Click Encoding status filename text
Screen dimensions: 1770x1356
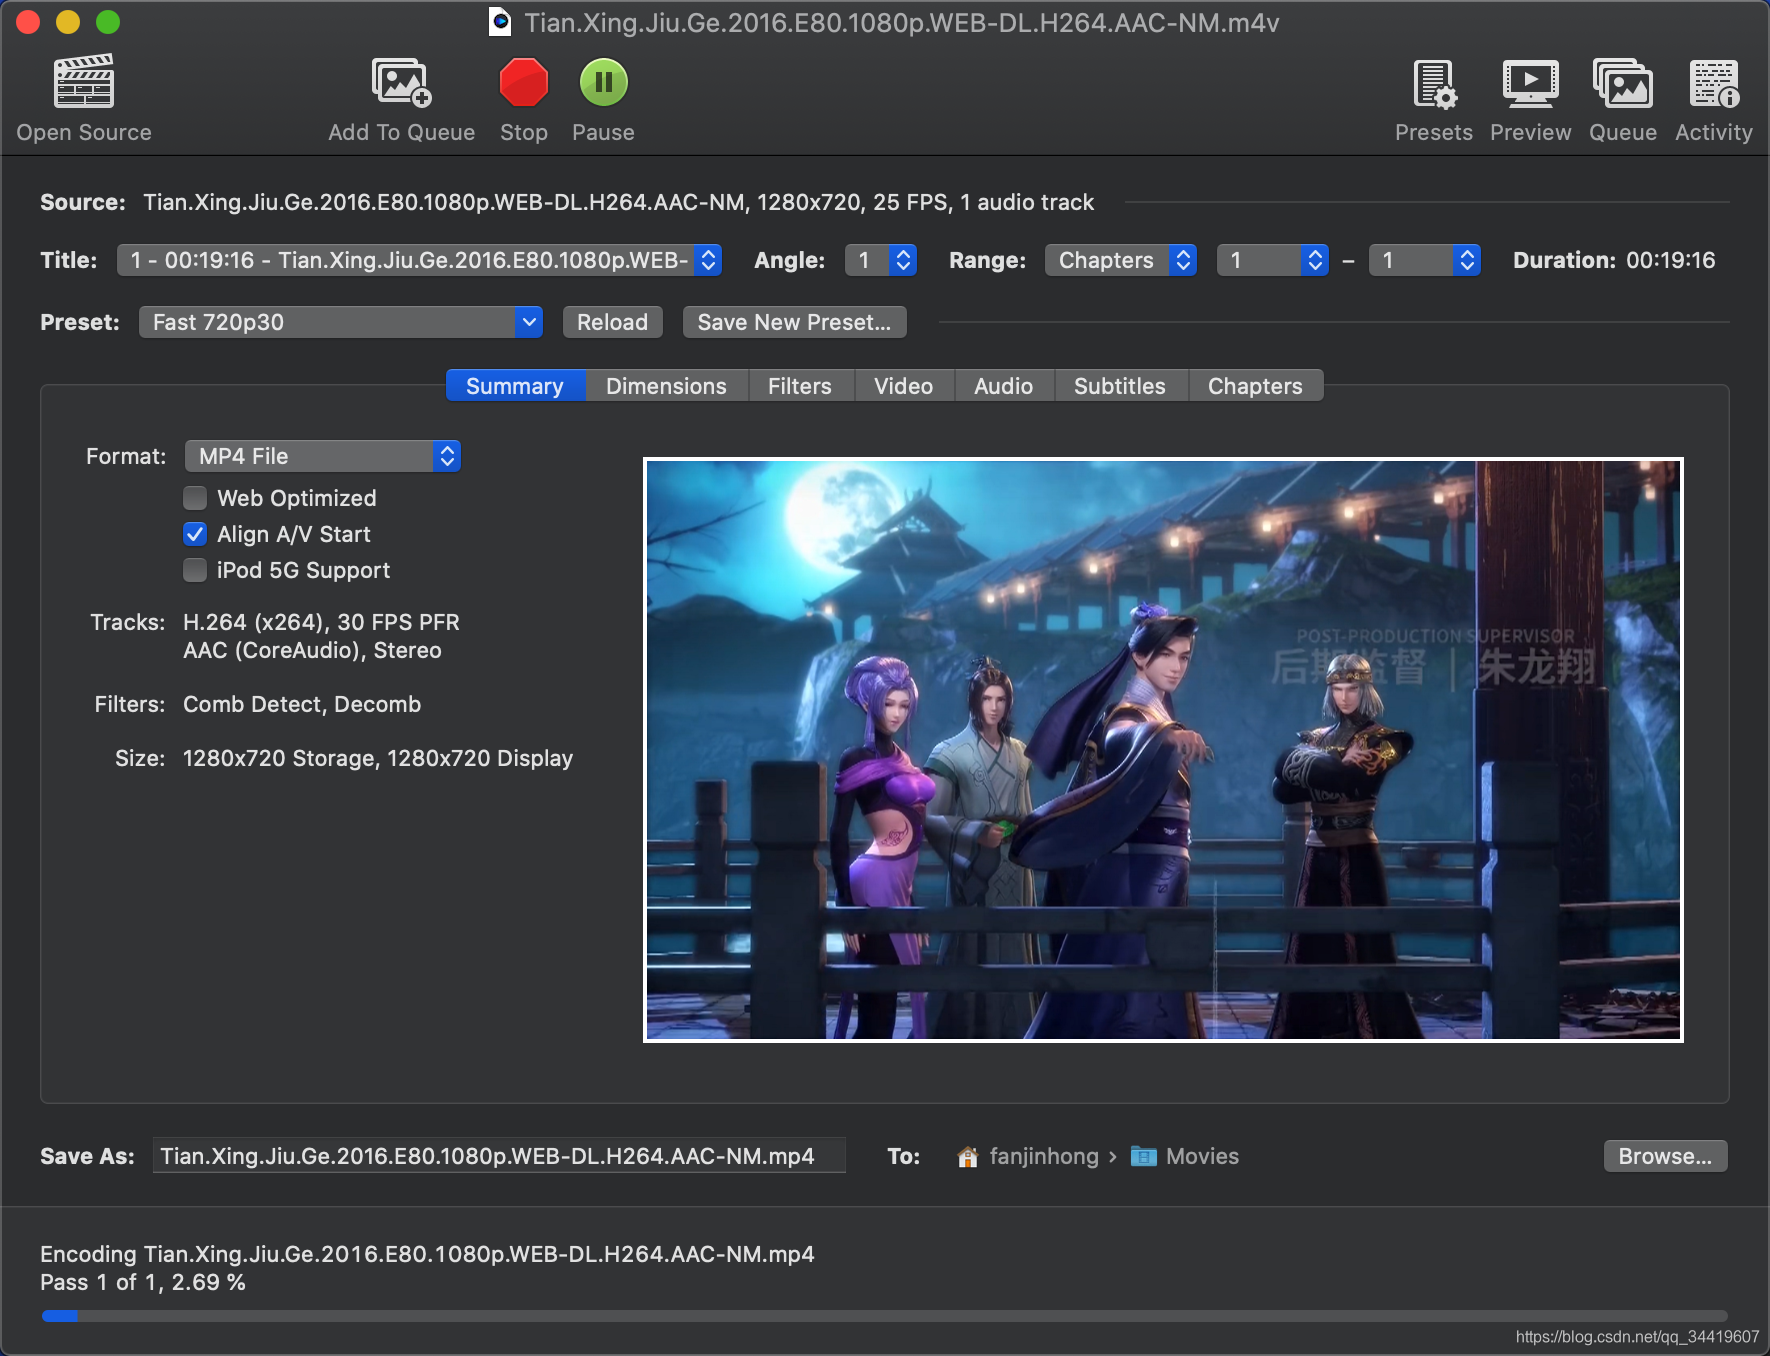[427, 1254]
